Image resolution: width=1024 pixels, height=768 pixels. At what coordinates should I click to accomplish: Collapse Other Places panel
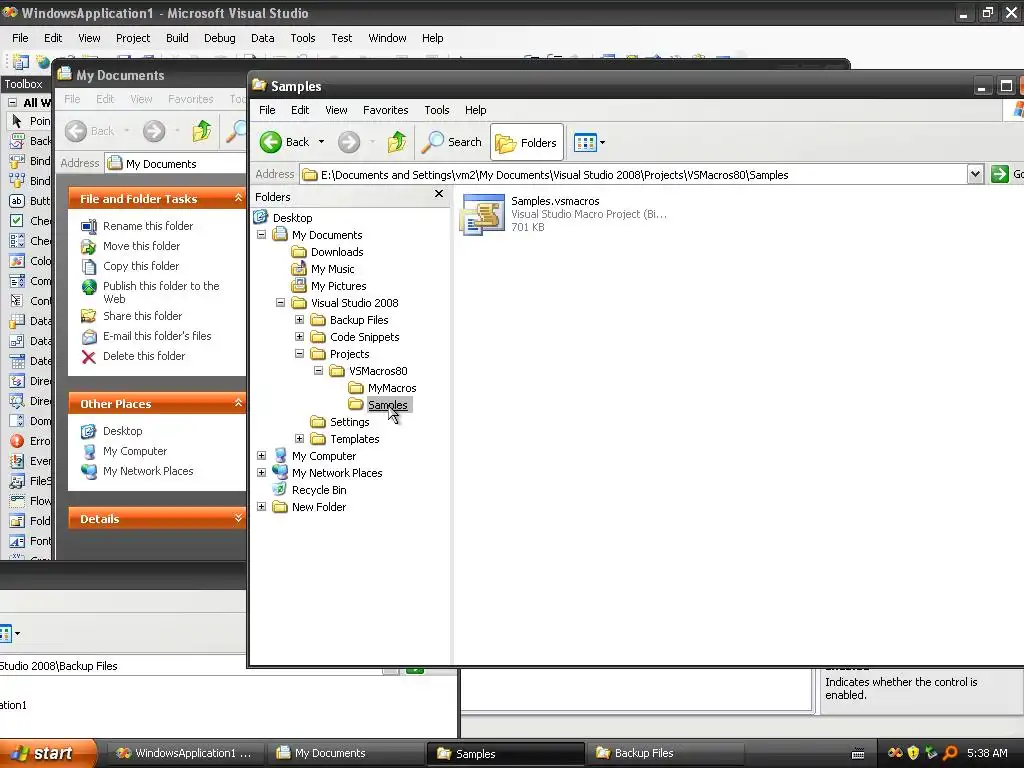tap(238, 403)
